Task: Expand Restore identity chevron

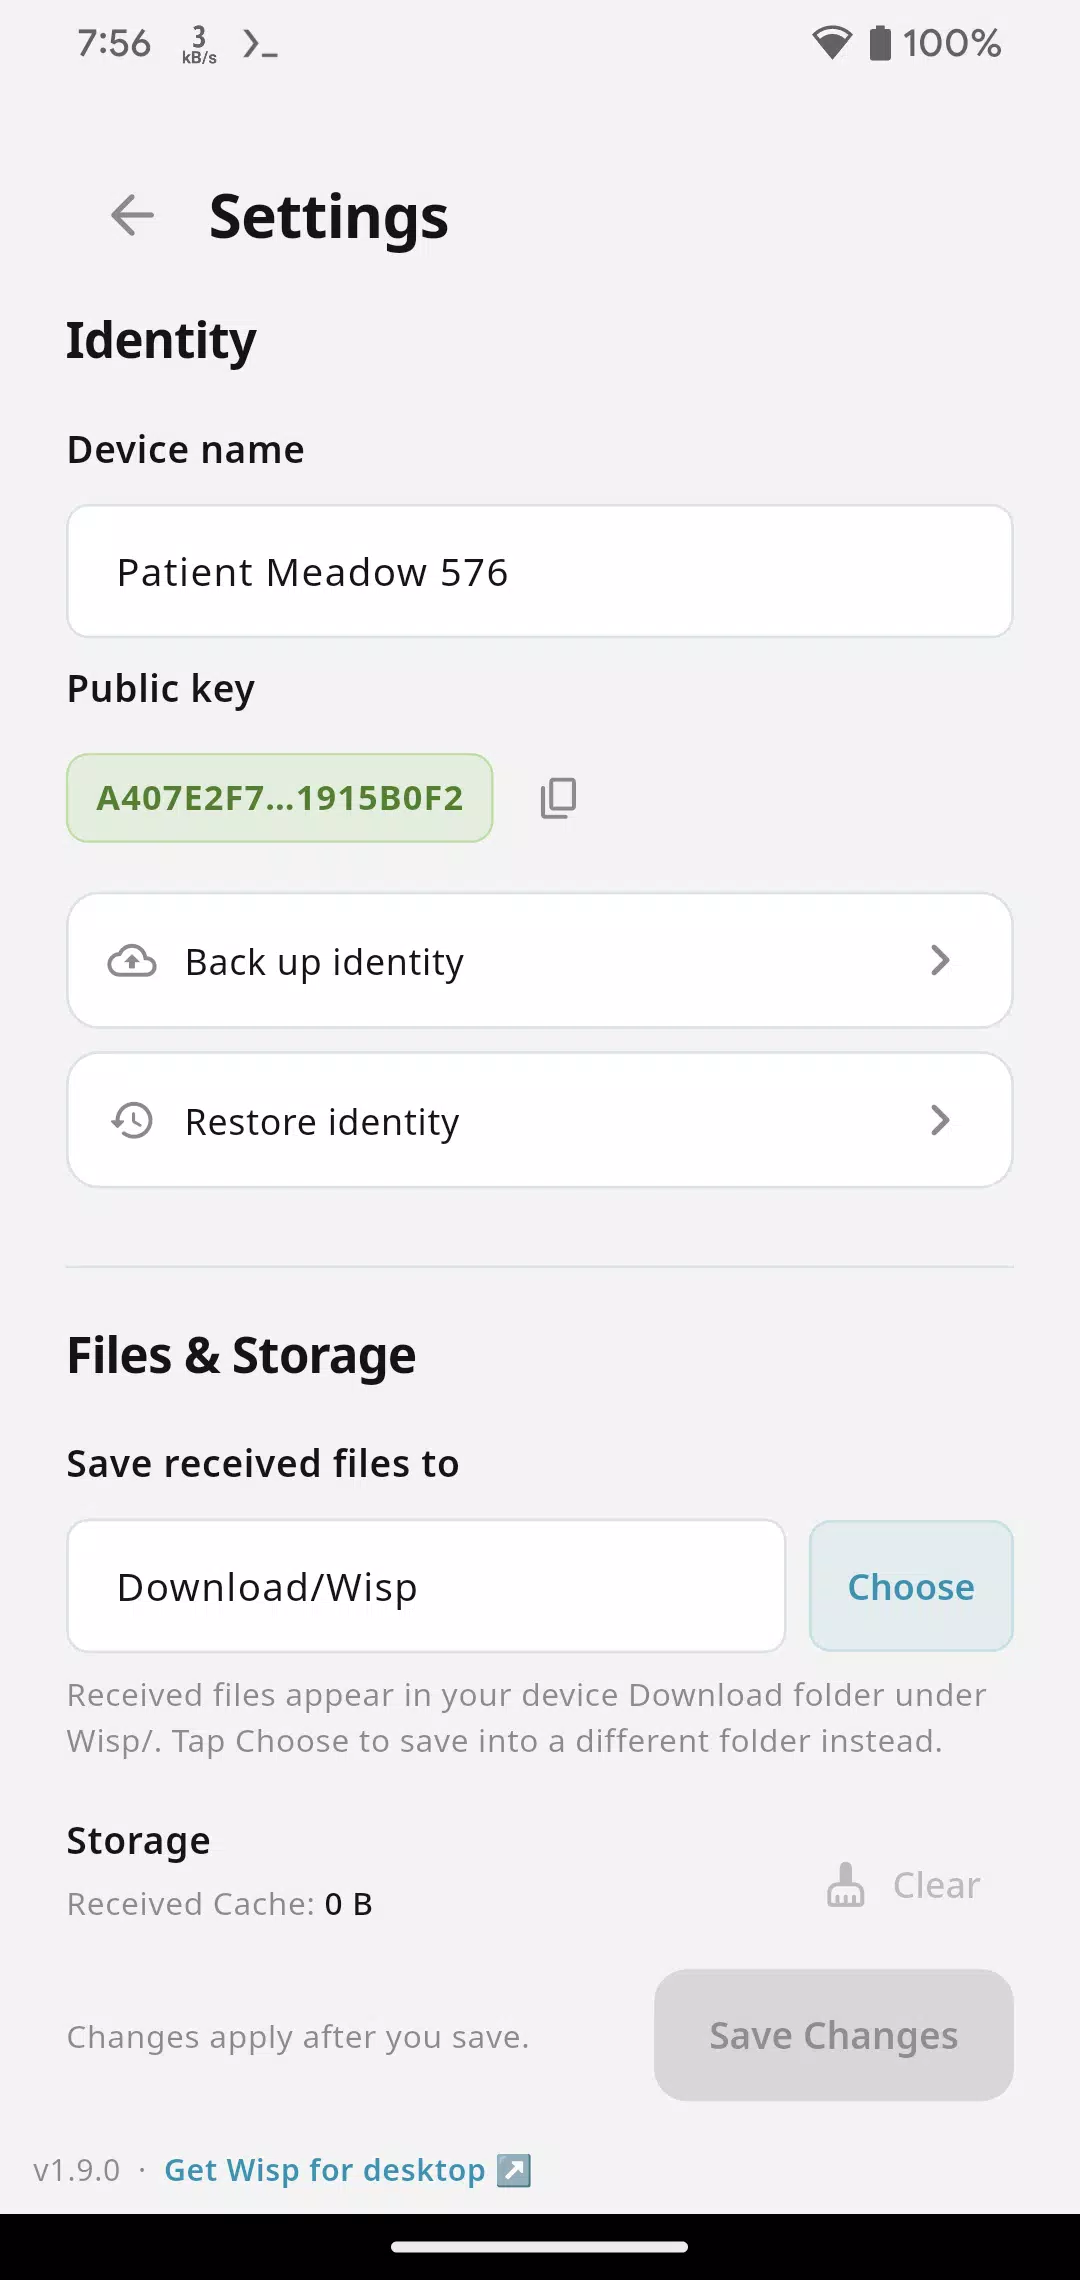Action: (939, 1120)
